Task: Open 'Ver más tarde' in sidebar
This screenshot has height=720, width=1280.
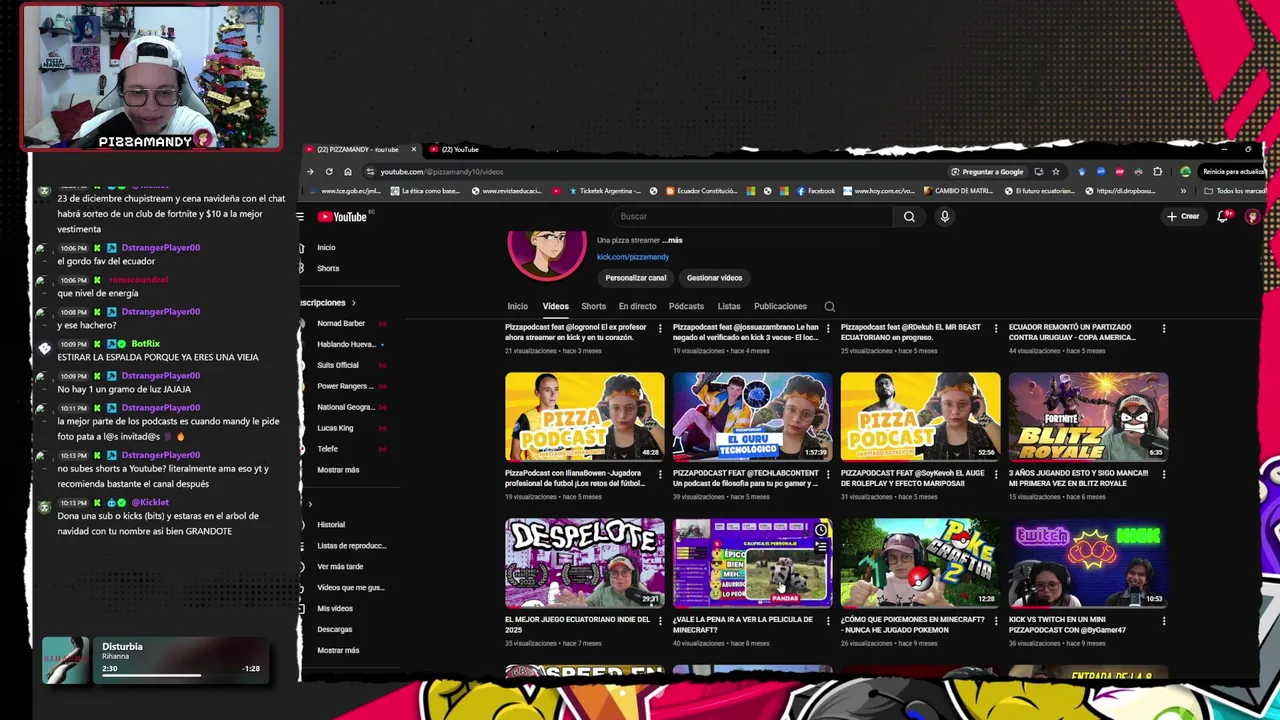Action: click(x=340, y=567)
